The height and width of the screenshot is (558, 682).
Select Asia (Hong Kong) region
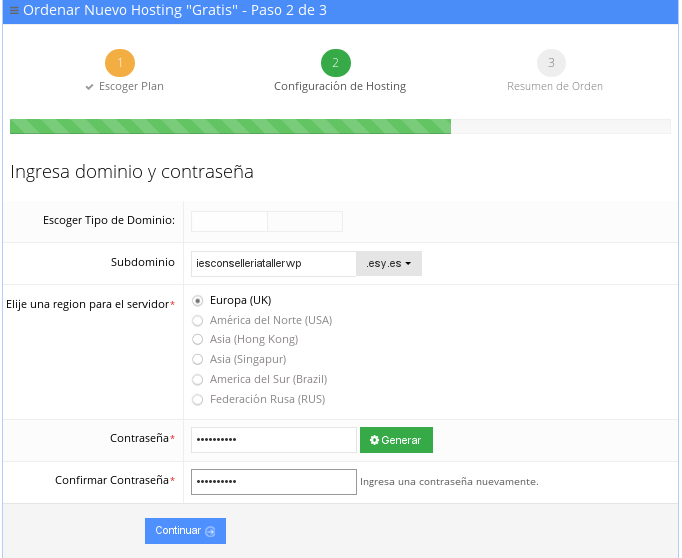[197, 339]
